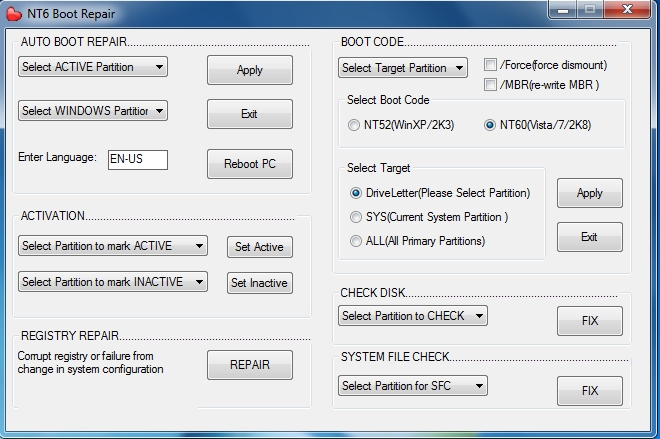This screenshot has width=660, height=439.
Task: Open Select Partition to mark INACTIVE dropdown
Action: (113, 282)
